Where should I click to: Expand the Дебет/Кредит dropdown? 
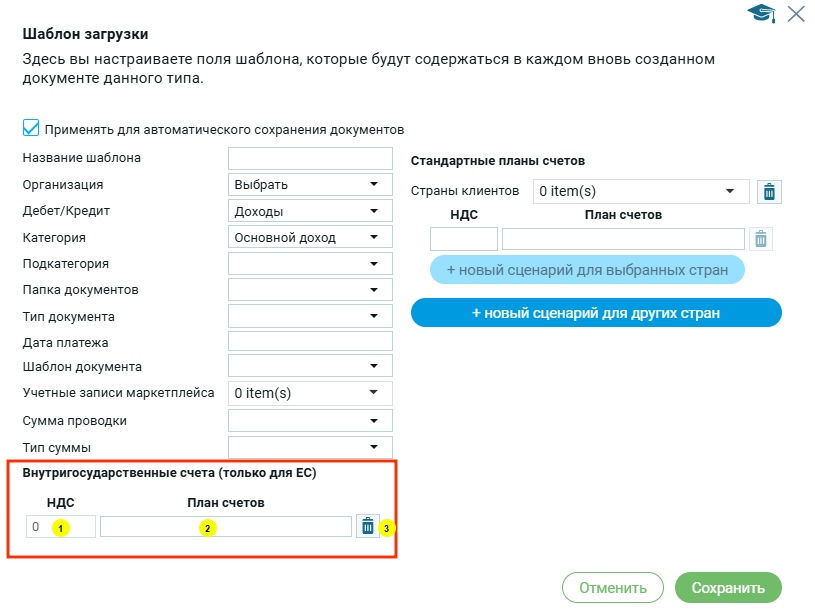point(310,211)
